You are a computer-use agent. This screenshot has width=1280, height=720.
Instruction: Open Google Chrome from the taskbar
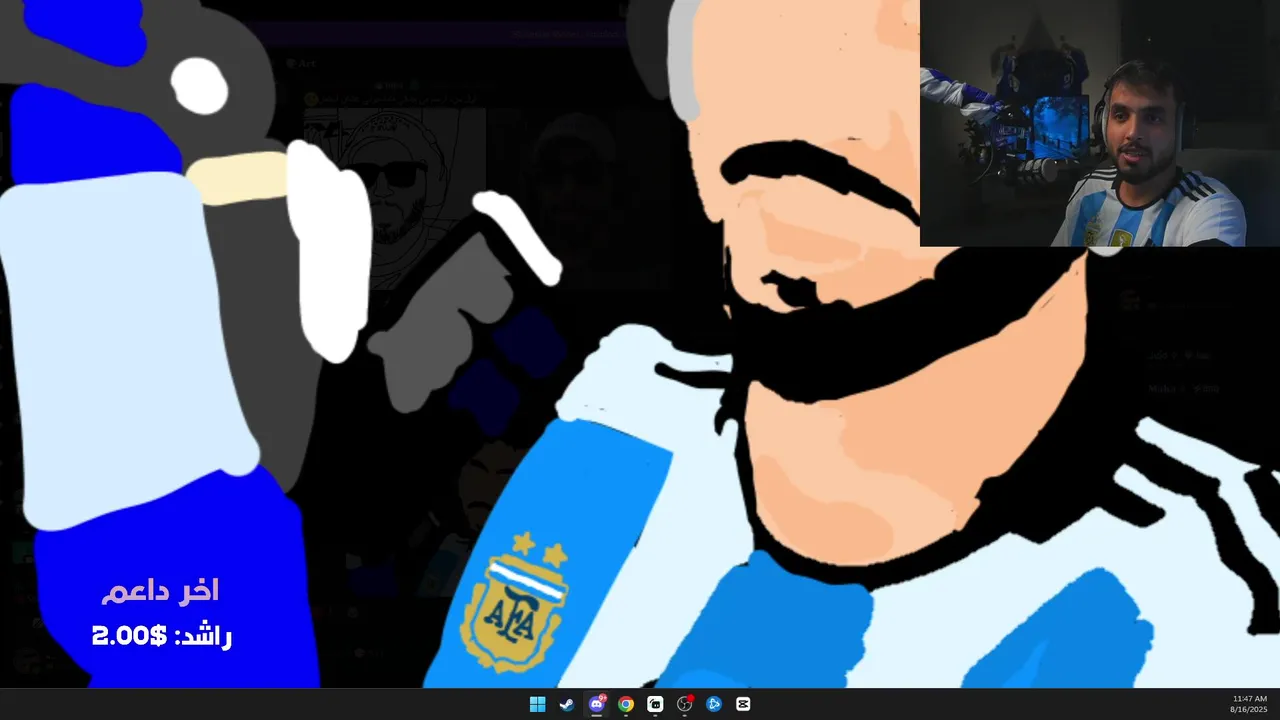point(626,704)
